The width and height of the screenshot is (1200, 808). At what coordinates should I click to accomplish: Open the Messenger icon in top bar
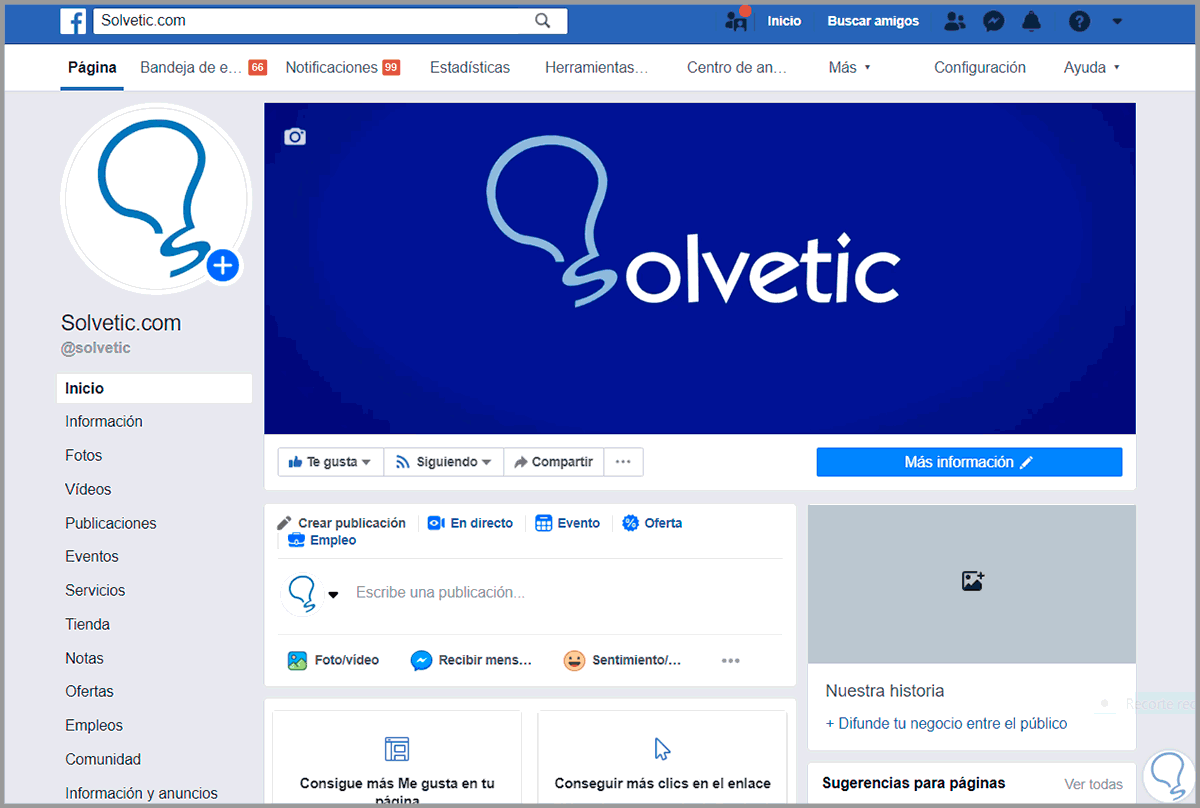click(993, 21)
